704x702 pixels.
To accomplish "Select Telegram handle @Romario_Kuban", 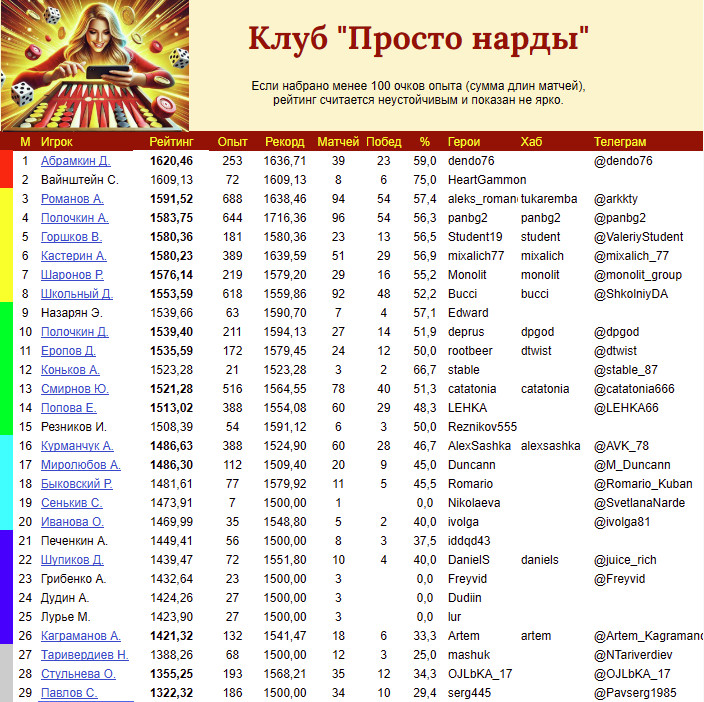I will tap(643, 484).
